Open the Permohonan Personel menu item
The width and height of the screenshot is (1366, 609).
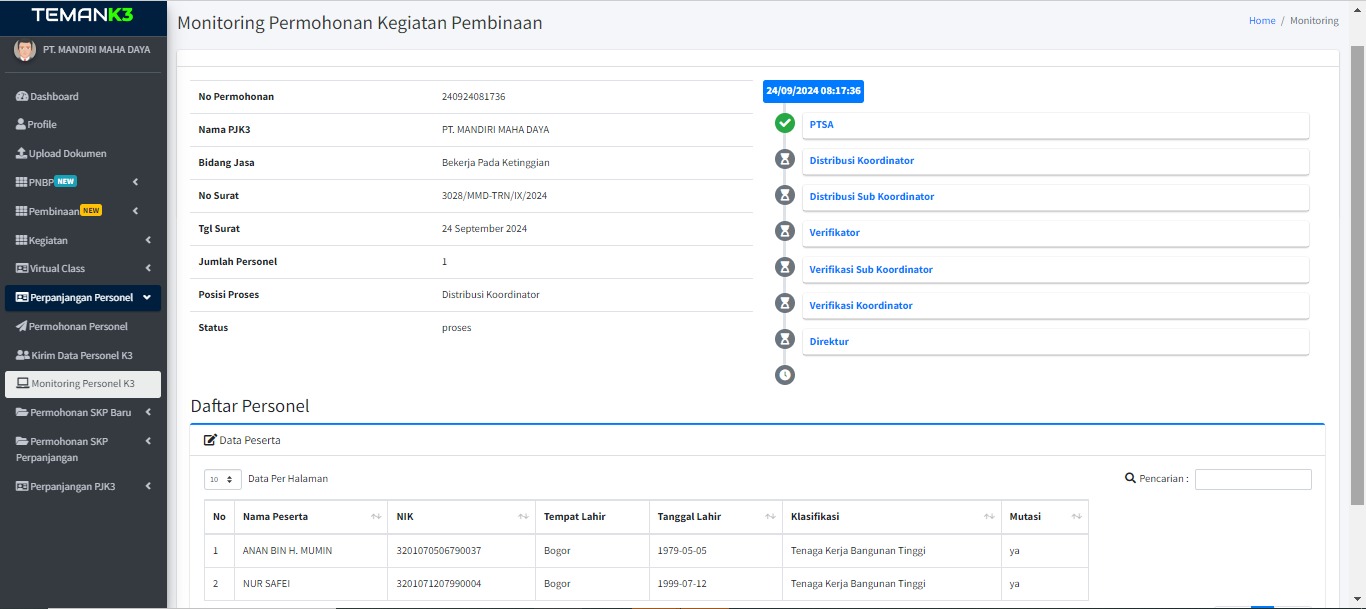click(83, 327)
